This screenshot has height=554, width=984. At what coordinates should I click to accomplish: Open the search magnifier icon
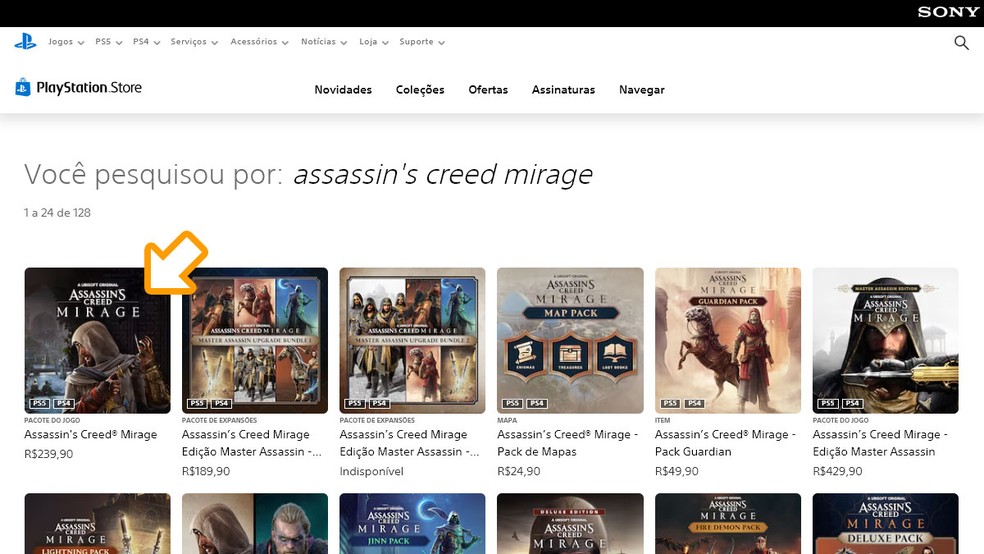point(961,42)
